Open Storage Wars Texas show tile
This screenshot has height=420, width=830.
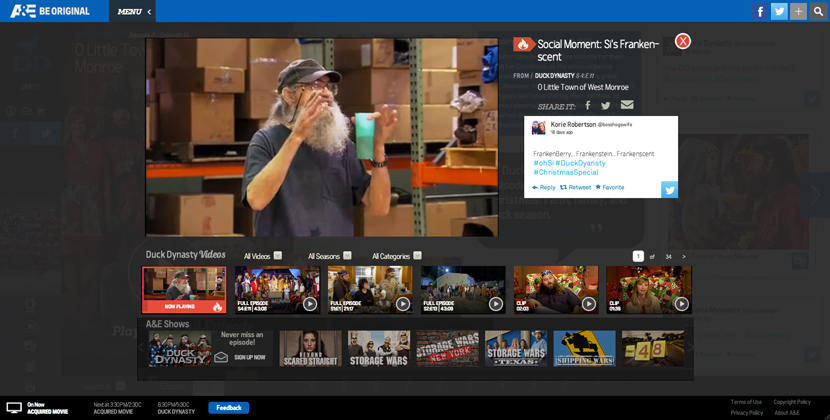516,348
